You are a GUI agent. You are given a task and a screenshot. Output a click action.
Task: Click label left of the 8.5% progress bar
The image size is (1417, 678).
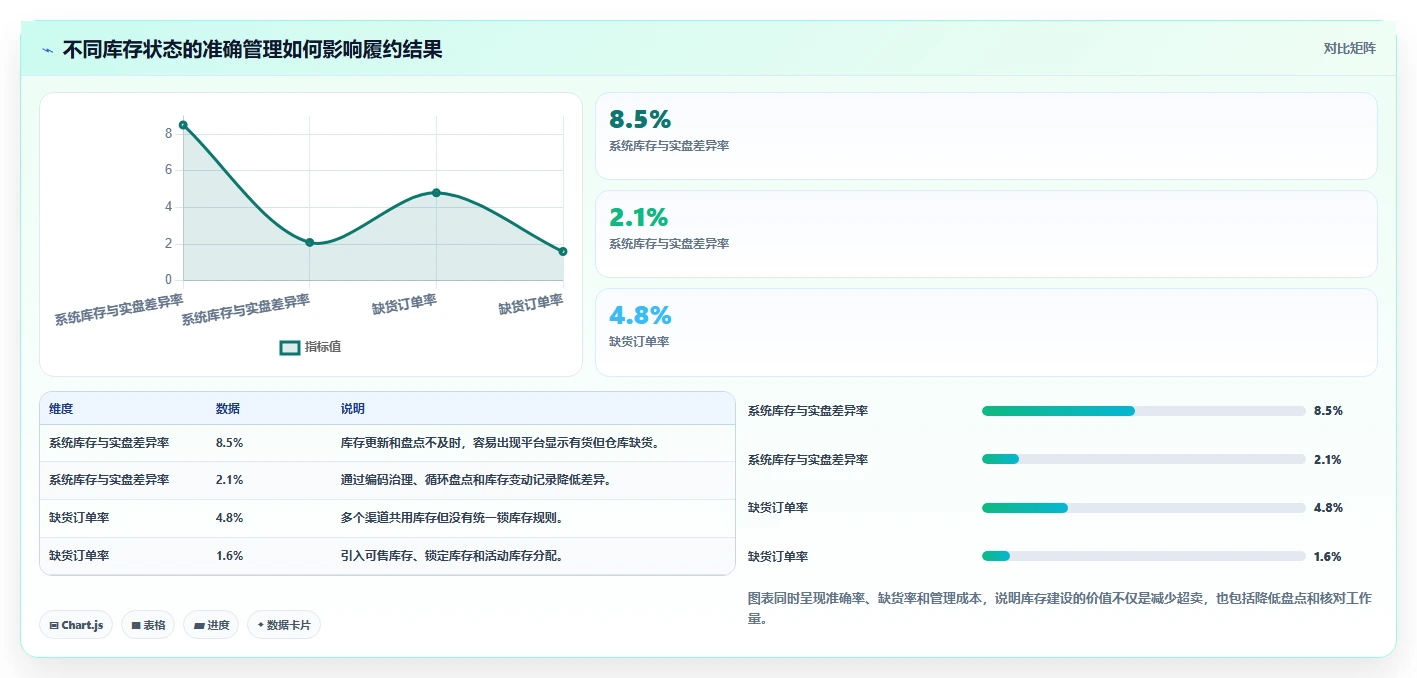coord(808,411)
